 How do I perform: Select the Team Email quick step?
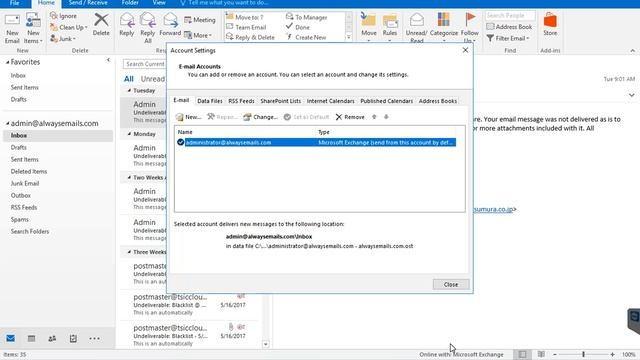[246, 27]
